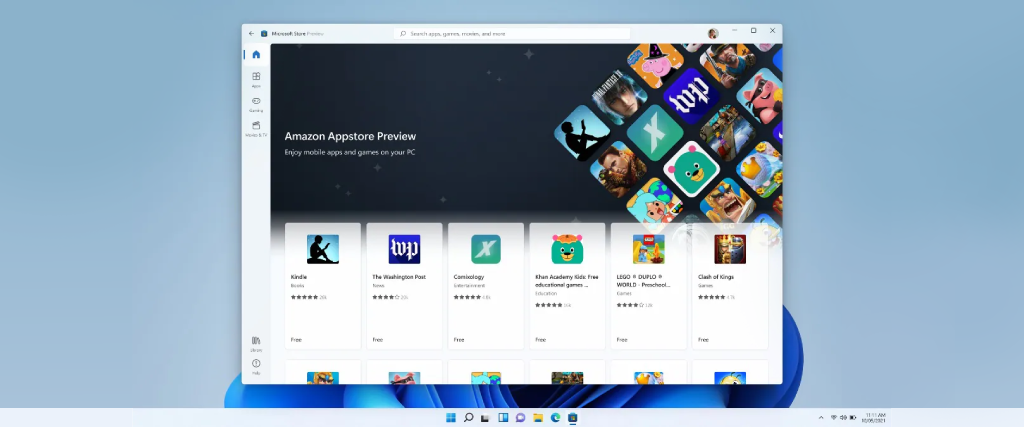Open Movies & TV in sidebar
Image resolution: width=1024 pixels, height=427 pixels.
(256, 129)
